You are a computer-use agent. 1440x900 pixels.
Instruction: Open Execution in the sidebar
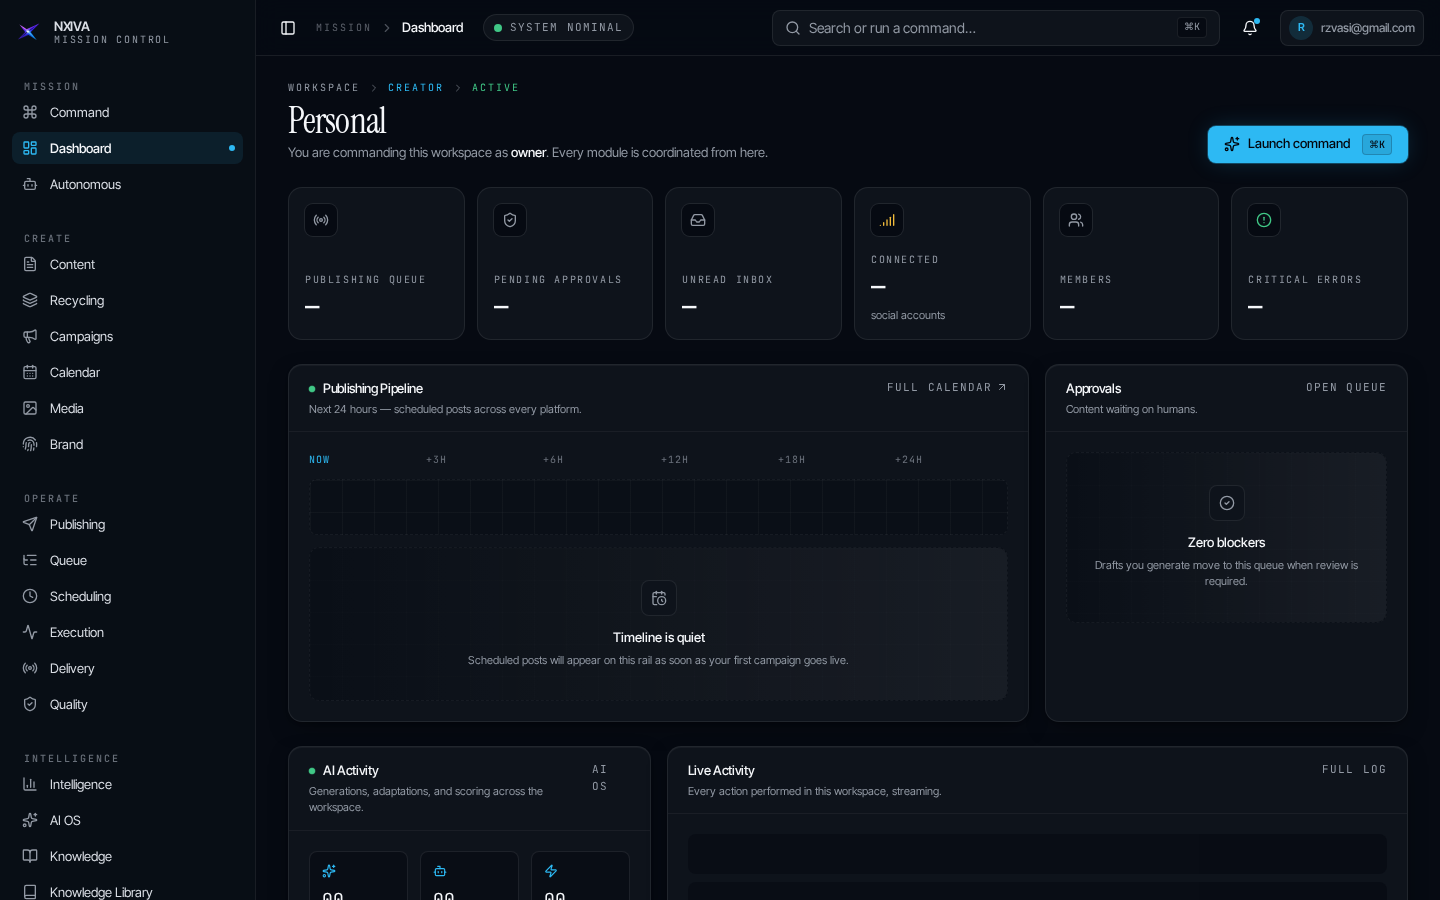point(127,632)
